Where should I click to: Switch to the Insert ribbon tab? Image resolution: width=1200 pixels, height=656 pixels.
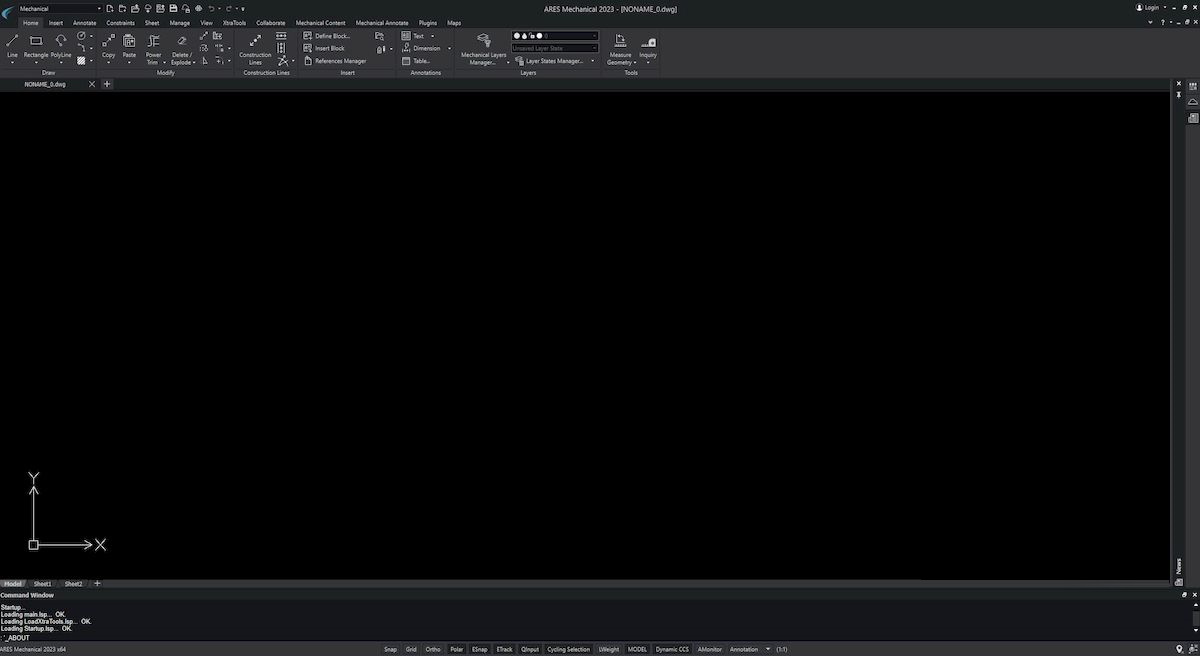pos(56,22)
